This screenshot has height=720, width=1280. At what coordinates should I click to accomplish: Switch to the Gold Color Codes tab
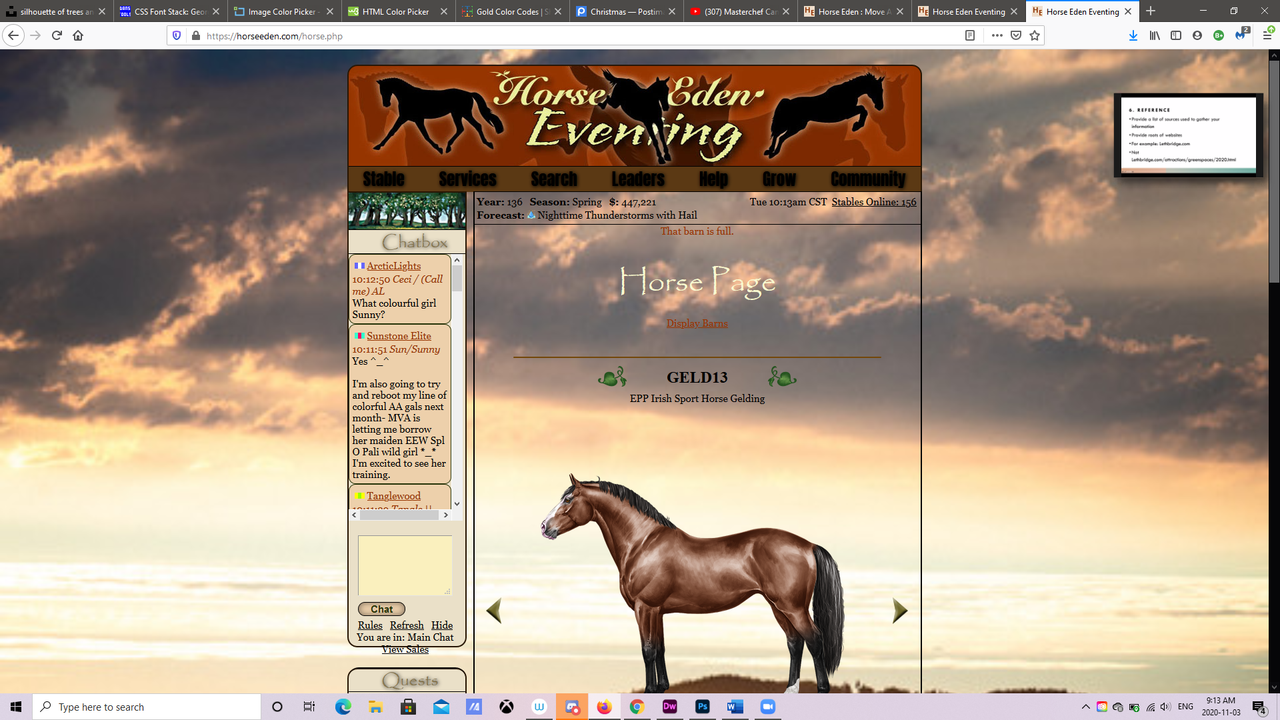tap(511, 11)
